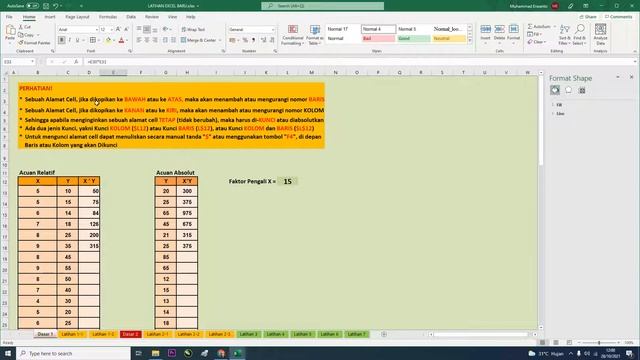
Task: Expand the cell Styles gallery
Action: [x=469, y=40]
